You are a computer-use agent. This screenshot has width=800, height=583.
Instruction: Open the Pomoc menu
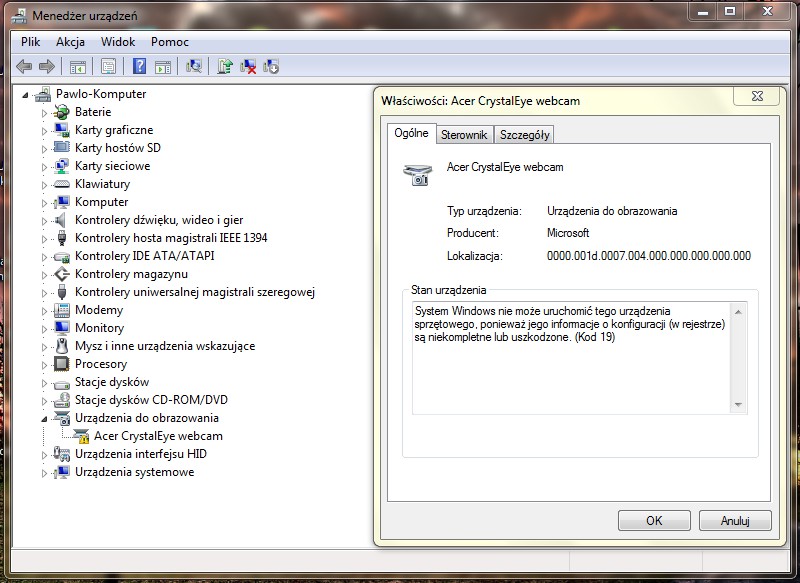(x=169, y=42)
